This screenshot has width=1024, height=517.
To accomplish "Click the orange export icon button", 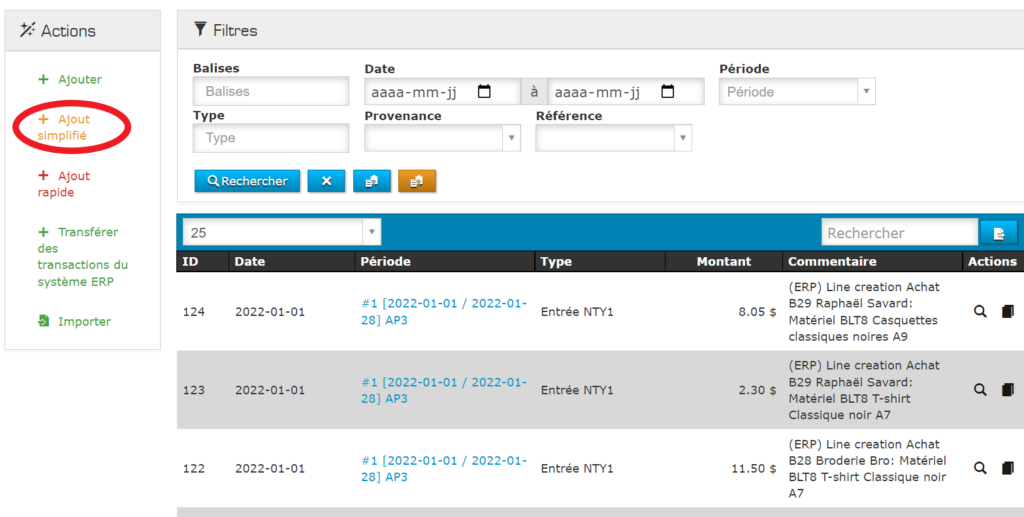I will click(417, 181).
